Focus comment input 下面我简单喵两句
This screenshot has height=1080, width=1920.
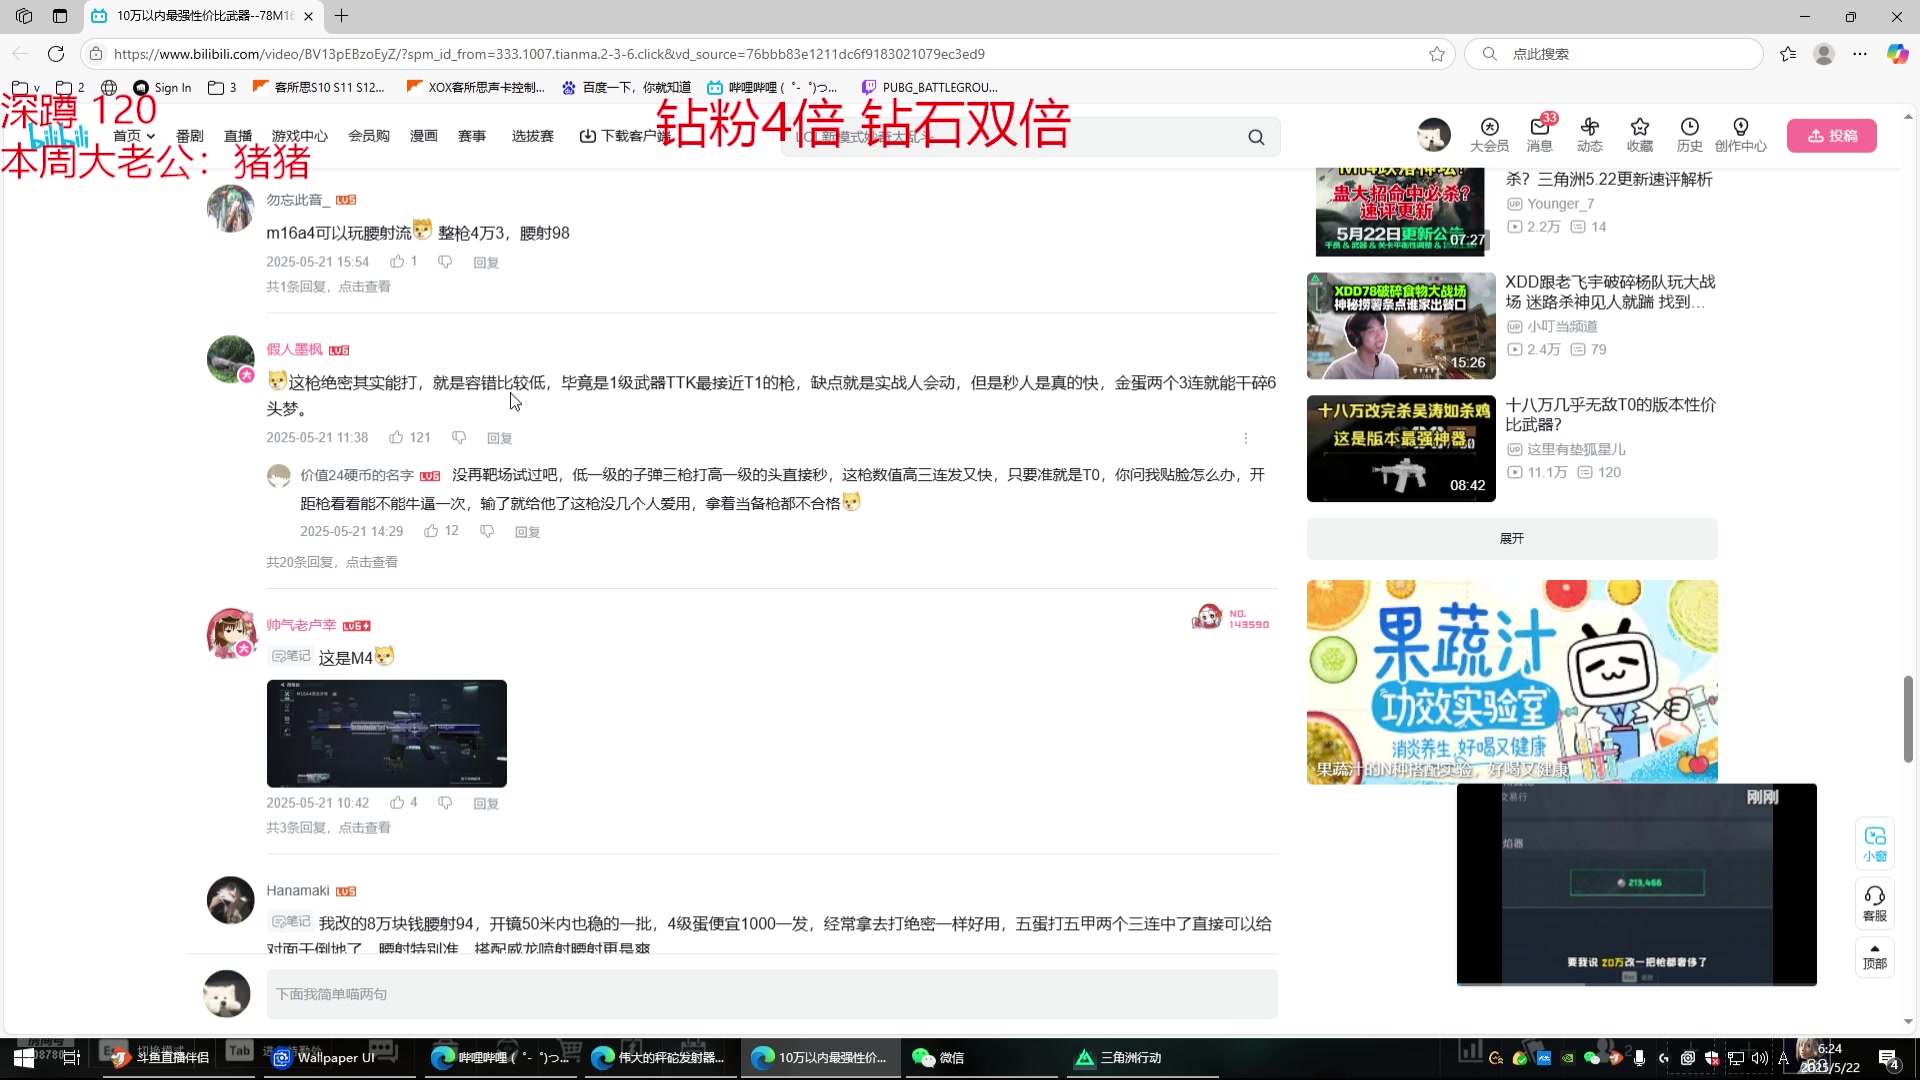(x=772, y=994)
